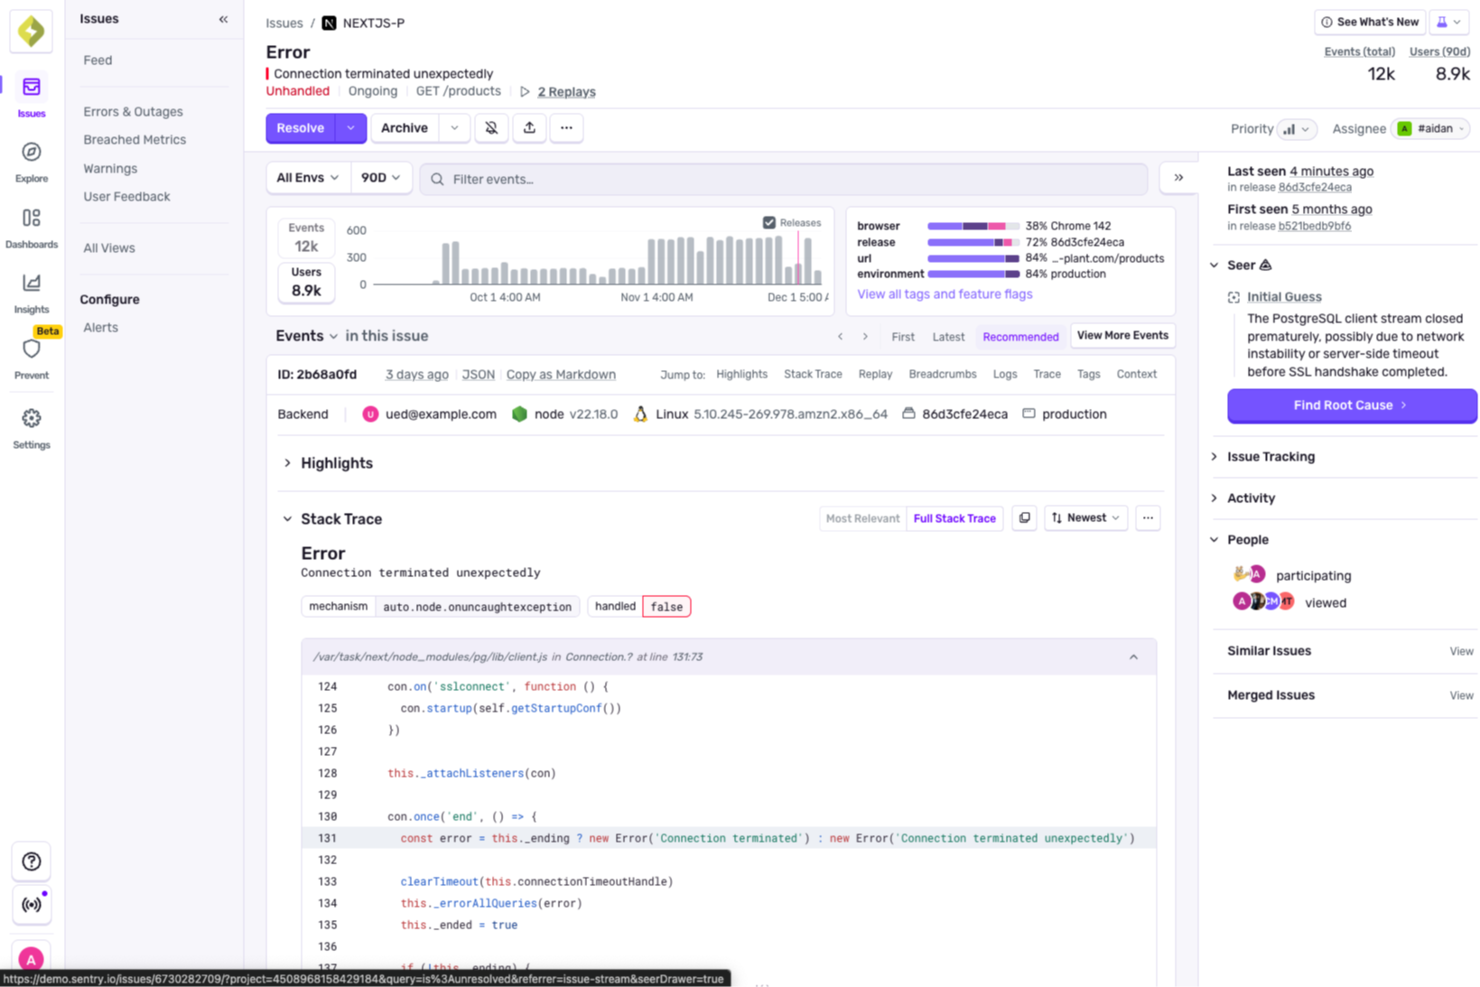This screenshot has height=987, width=1480.
Task: Open the All Envs dropdown
Action: point(306,177)
